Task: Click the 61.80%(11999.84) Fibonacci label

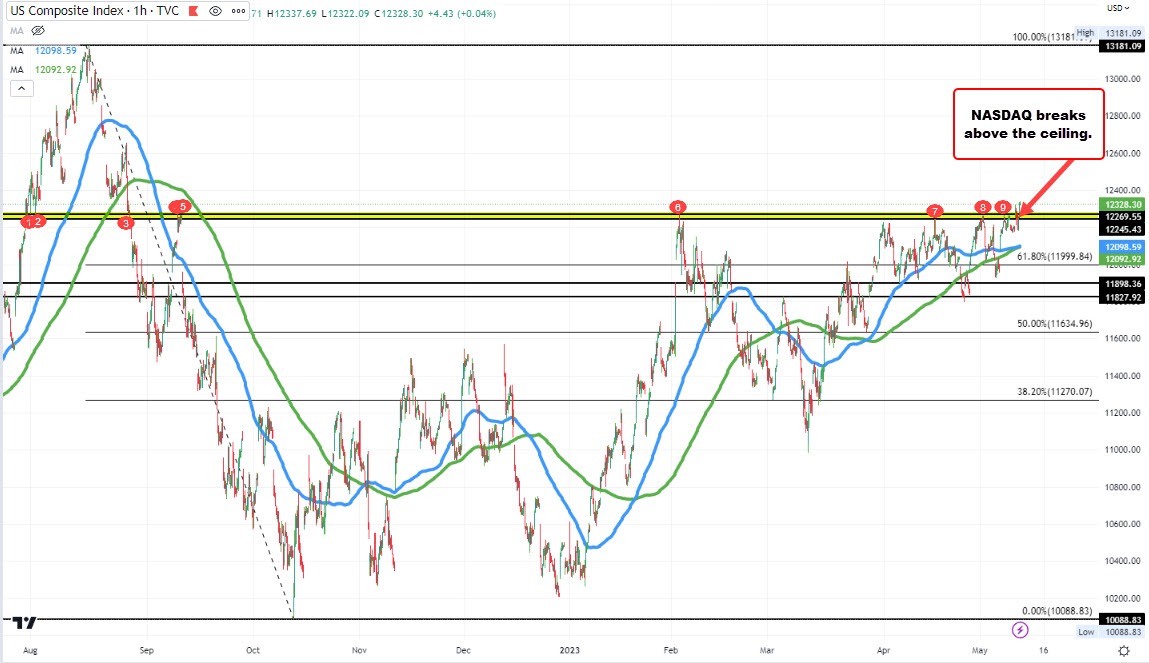Action: pos(1054,256)
